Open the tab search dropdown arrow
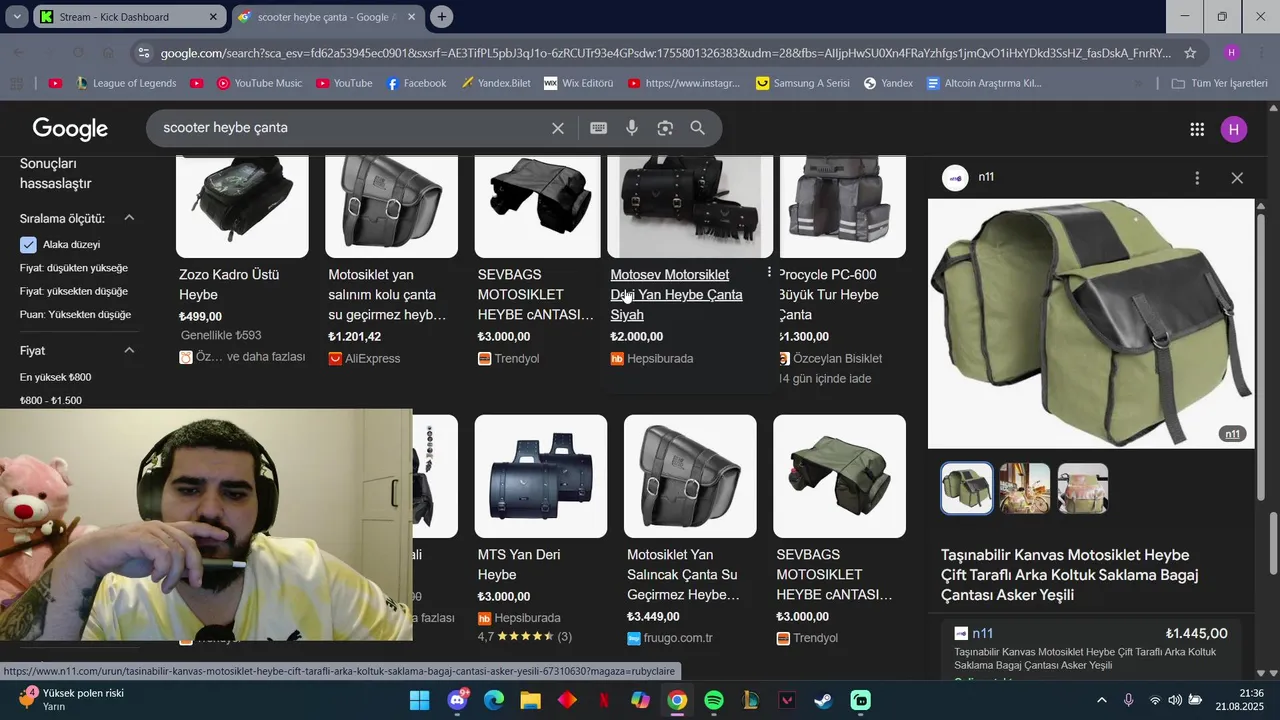Viewport: 1280px width, 720px height. pos(17,17)
